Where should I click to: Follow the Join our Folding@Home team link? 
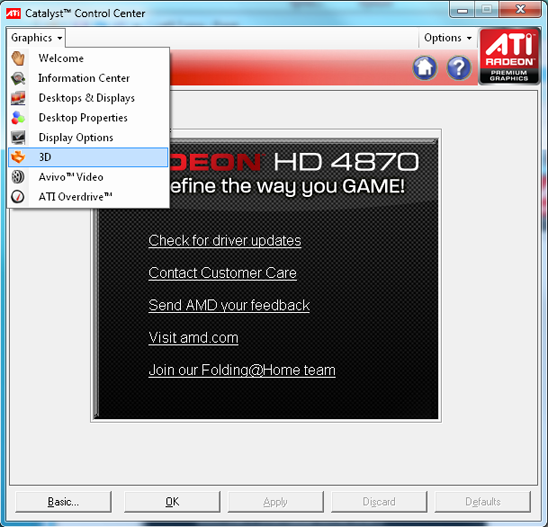(x=242, y=370)
